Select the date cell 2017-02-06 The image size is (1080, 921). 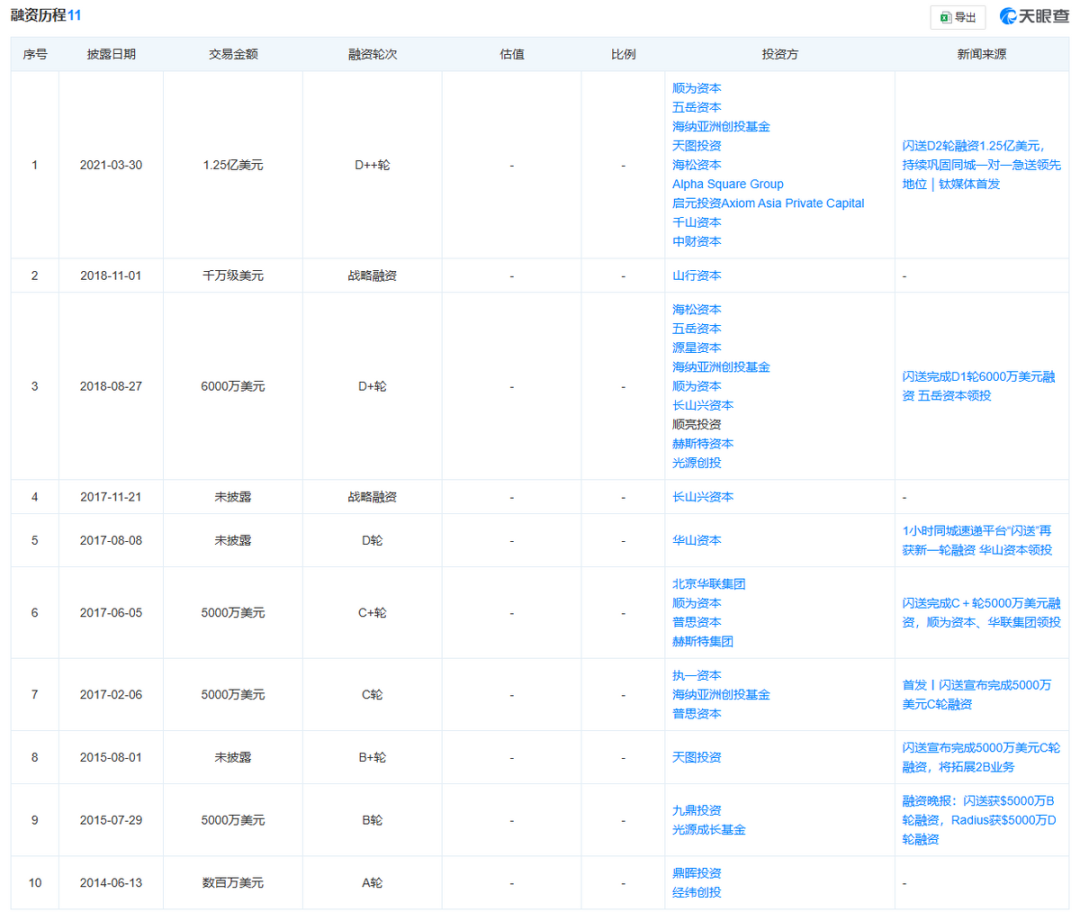coord(111,695)
